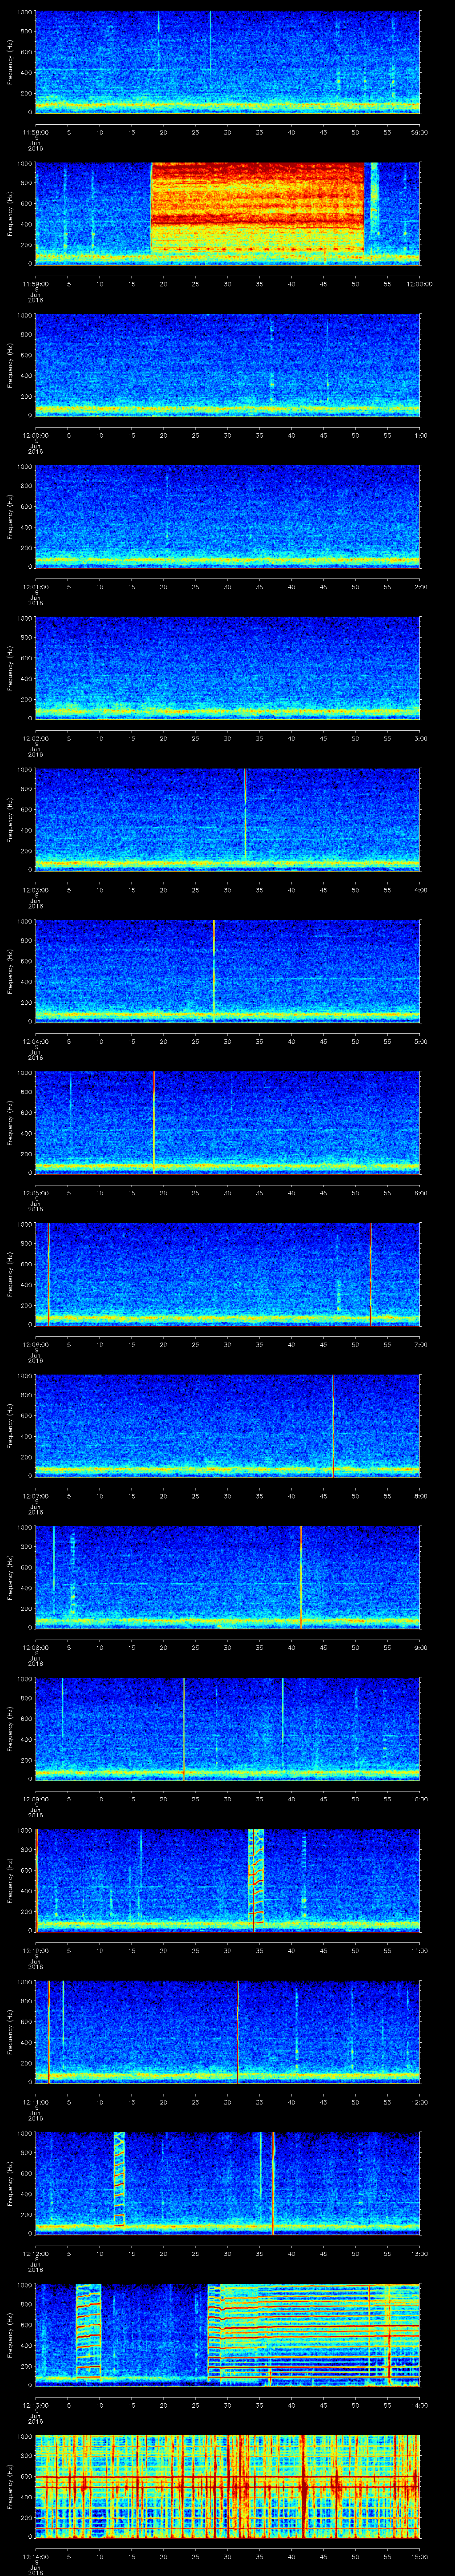
Task: Select the '12:13:00' start time label
Action: pos(35,2405)
